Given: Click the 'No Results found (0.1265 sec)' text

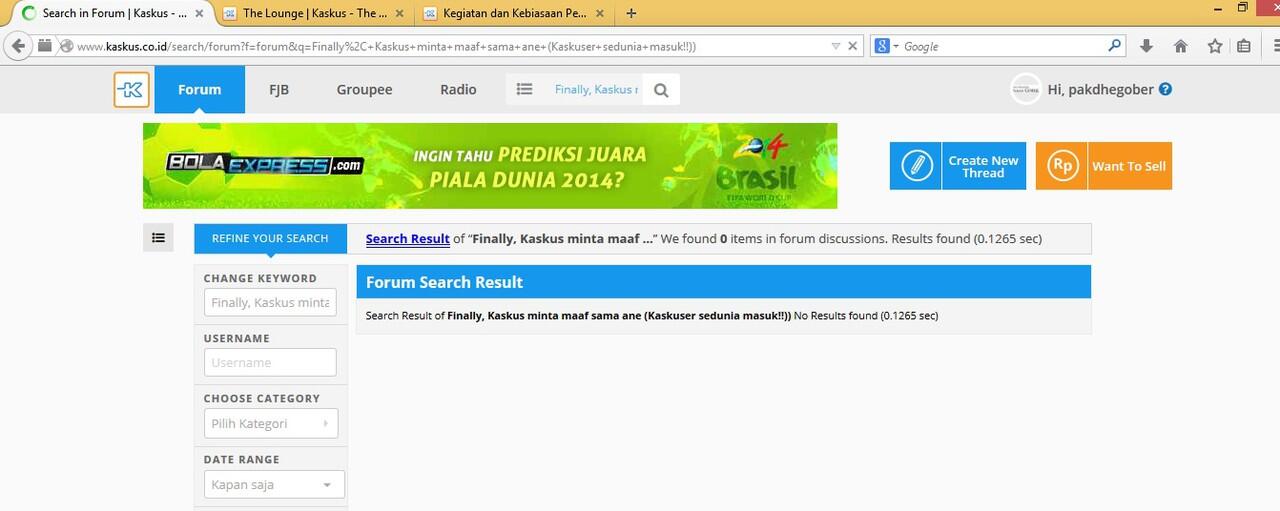Looking at the screenshot, I should pyautogui.click(x=866, y=316).
